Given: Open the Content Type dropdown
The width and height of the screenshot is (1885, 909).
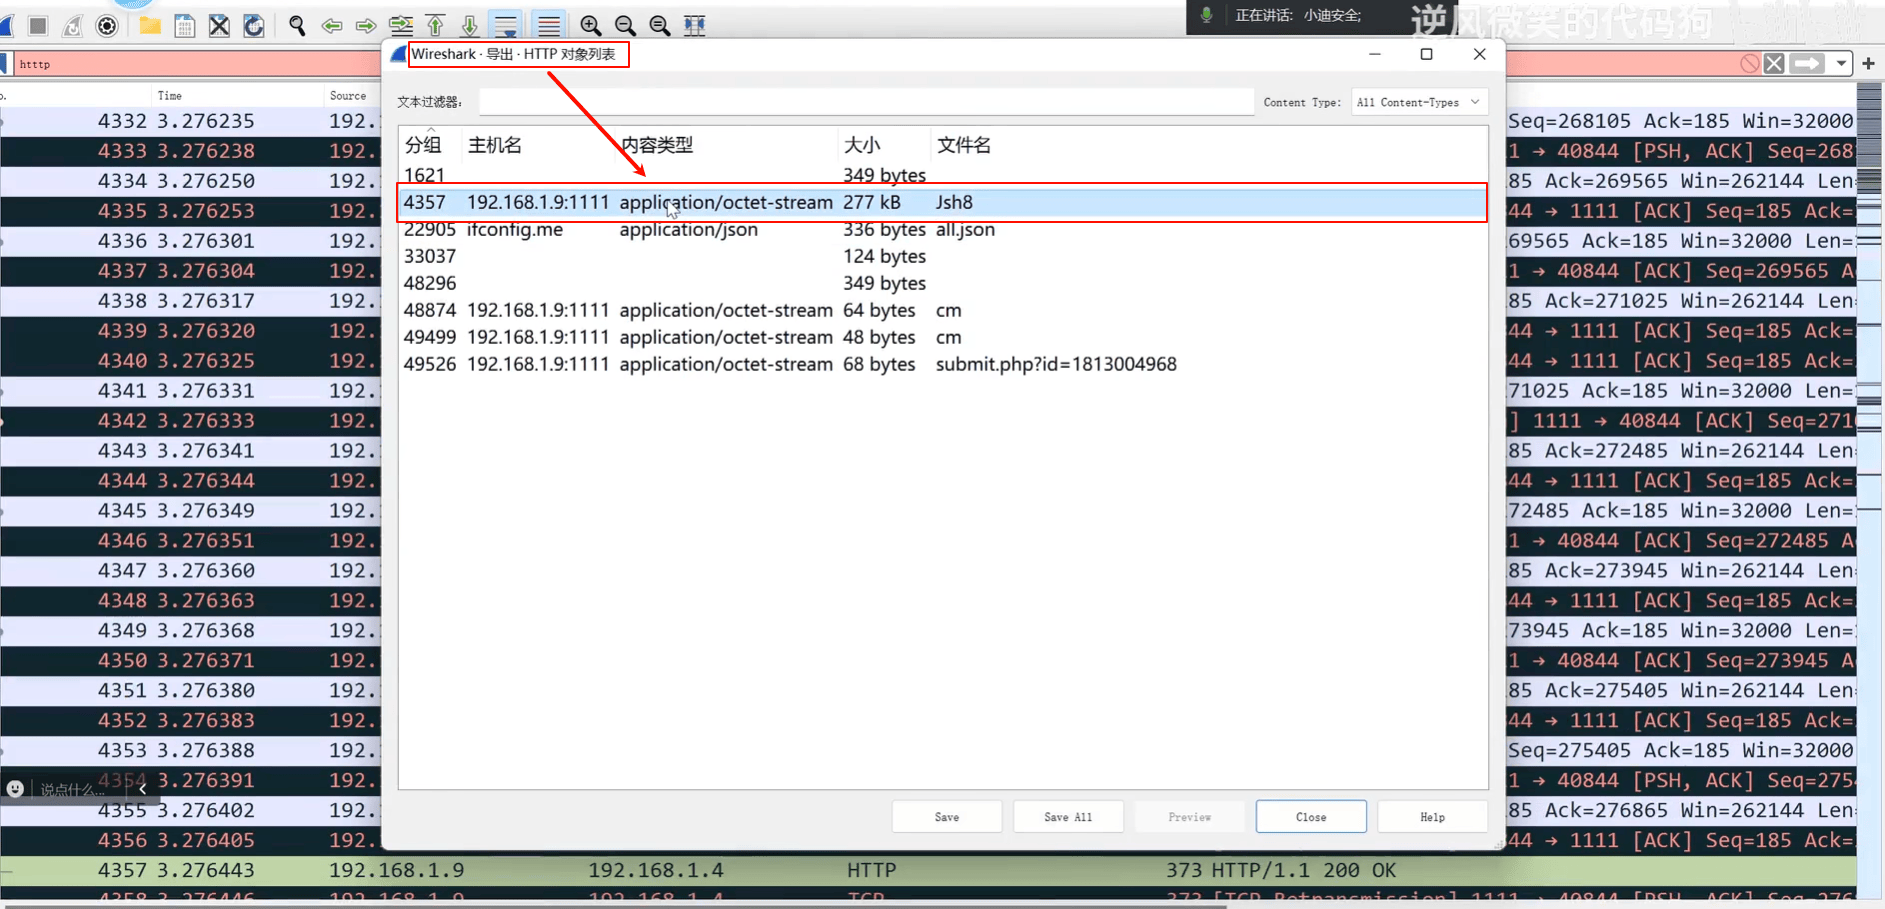Looking at the screenshot, I should pos(1419,102).
